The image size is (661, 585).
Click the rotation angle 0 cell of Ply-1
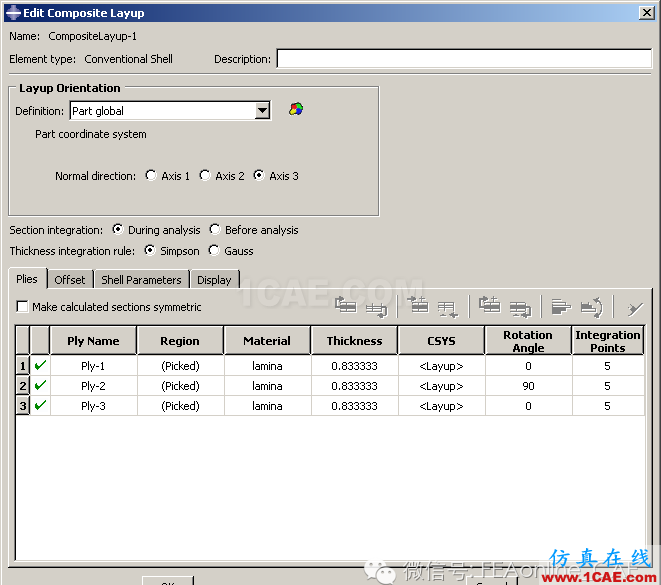[x=528, y=365]
